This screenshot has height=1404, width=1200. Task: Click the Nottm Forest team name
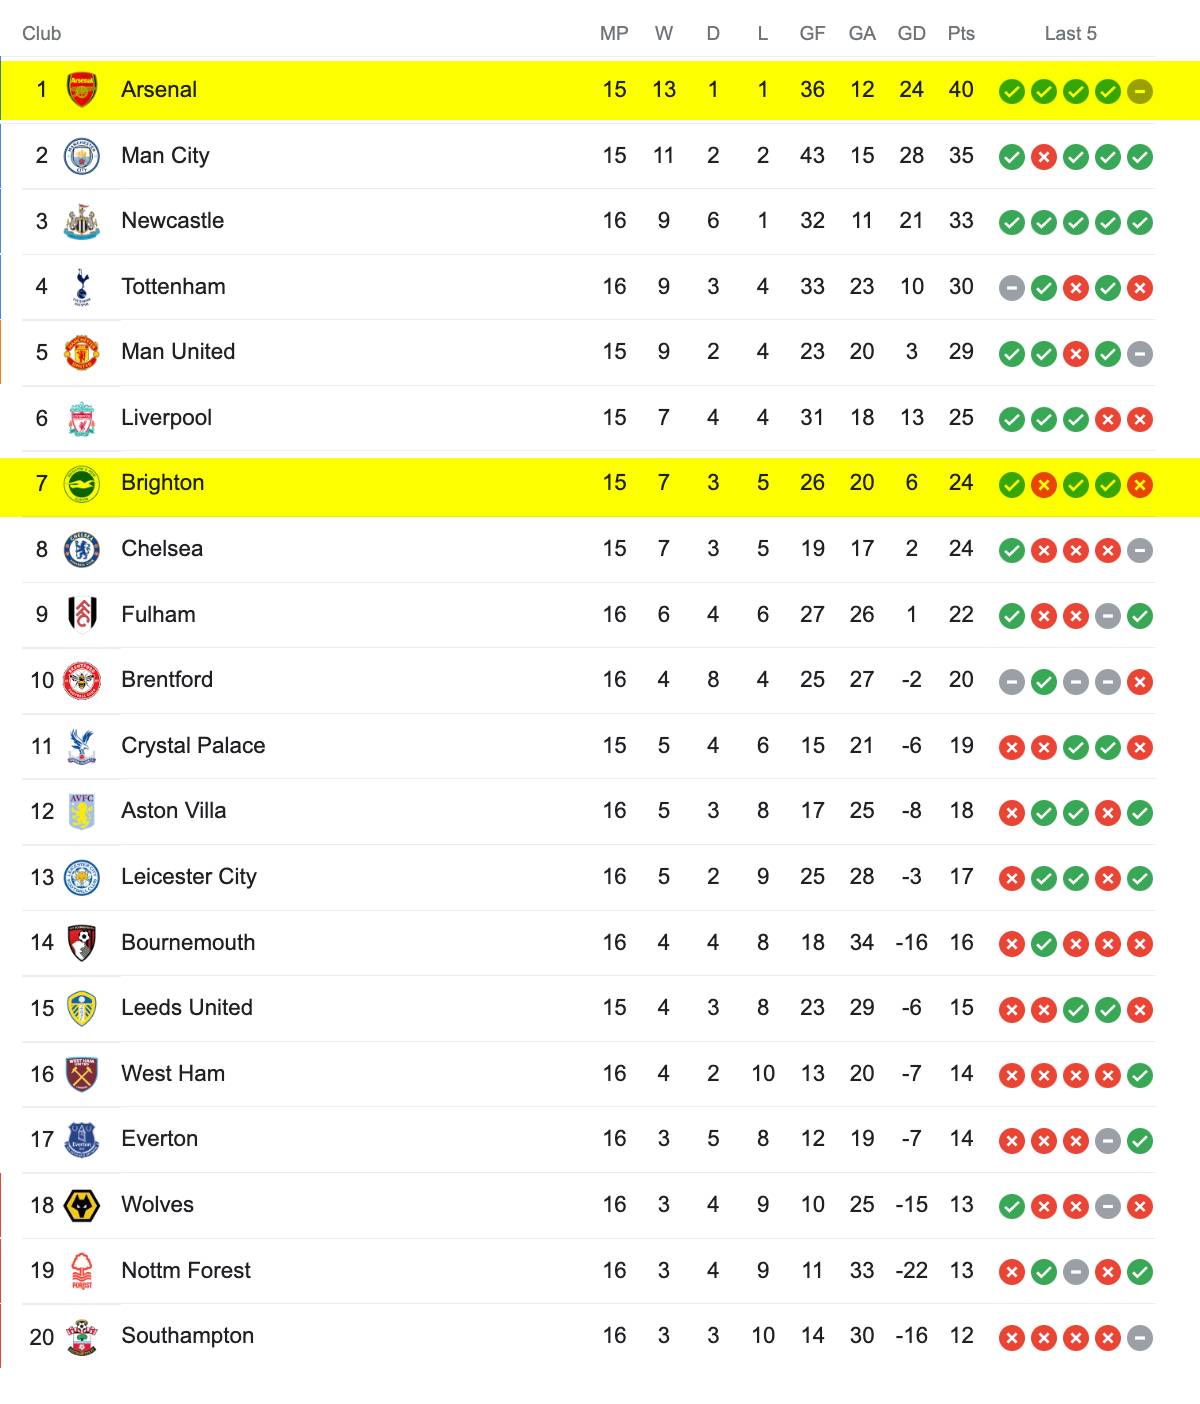pos(186,1271)
